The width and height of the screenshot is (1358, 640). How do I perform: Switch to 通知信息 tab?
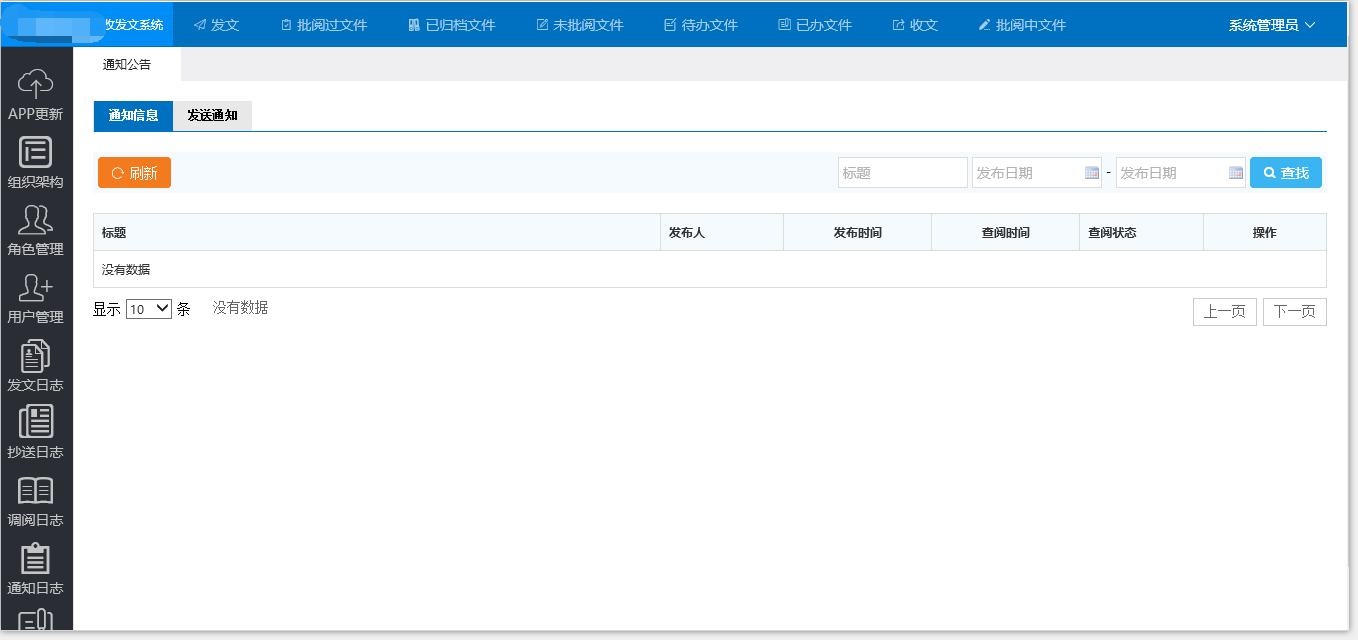(133, 115)
